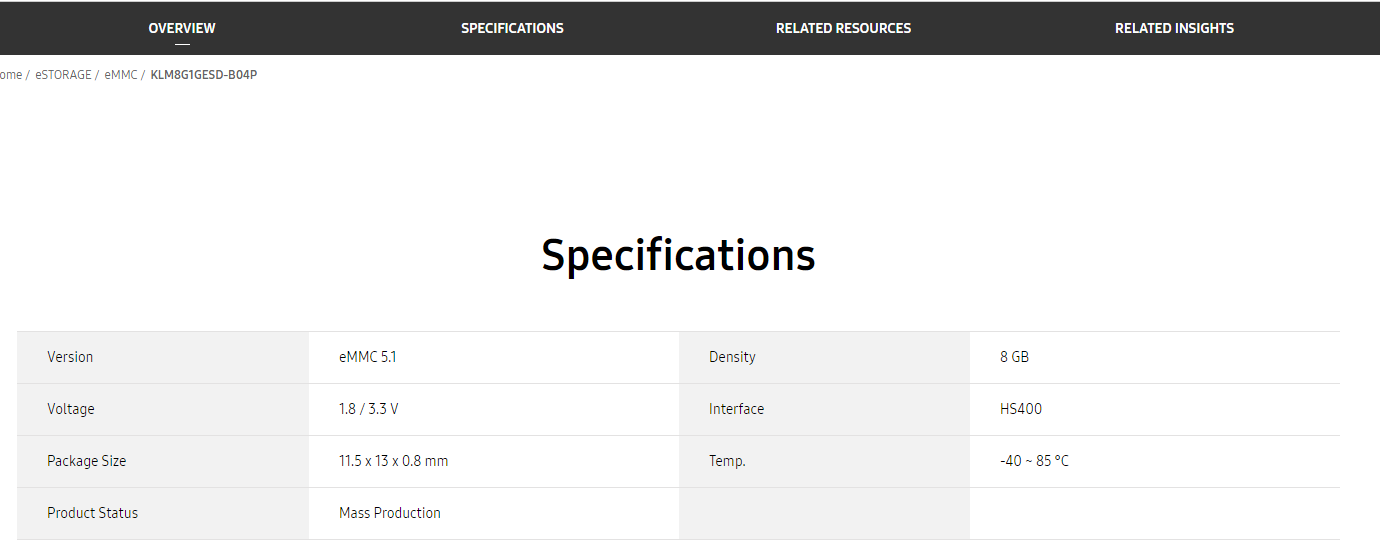1380x559 pixels.
Task: Click the KLM8G1GESD-B04P breadcrumb text
Action: (204, 75)
